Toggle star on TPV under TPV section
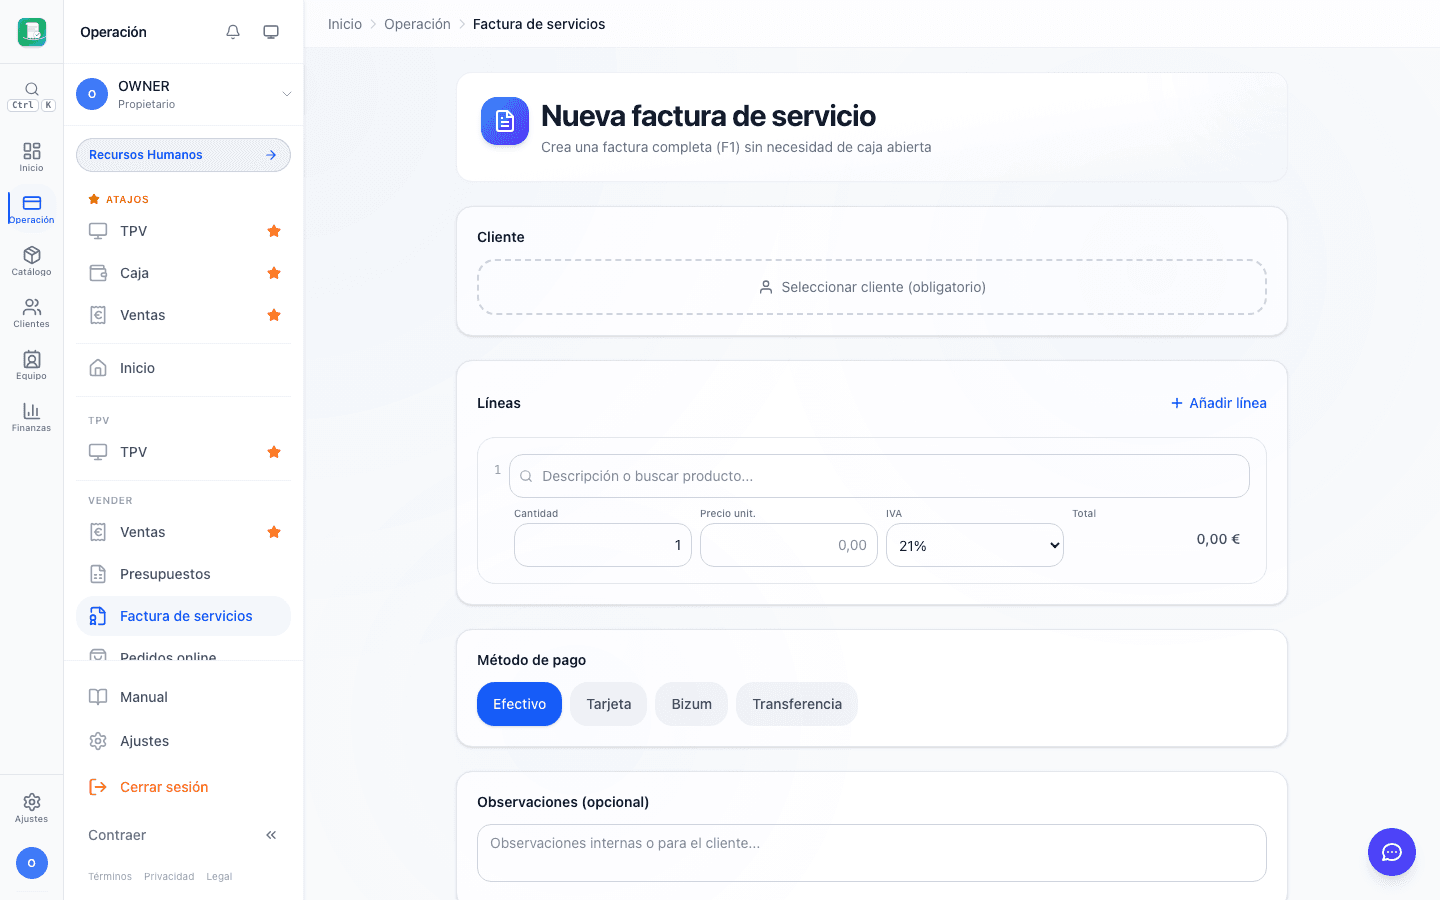The width and height of the screenshot is (1440, 900). pos(274,452)
